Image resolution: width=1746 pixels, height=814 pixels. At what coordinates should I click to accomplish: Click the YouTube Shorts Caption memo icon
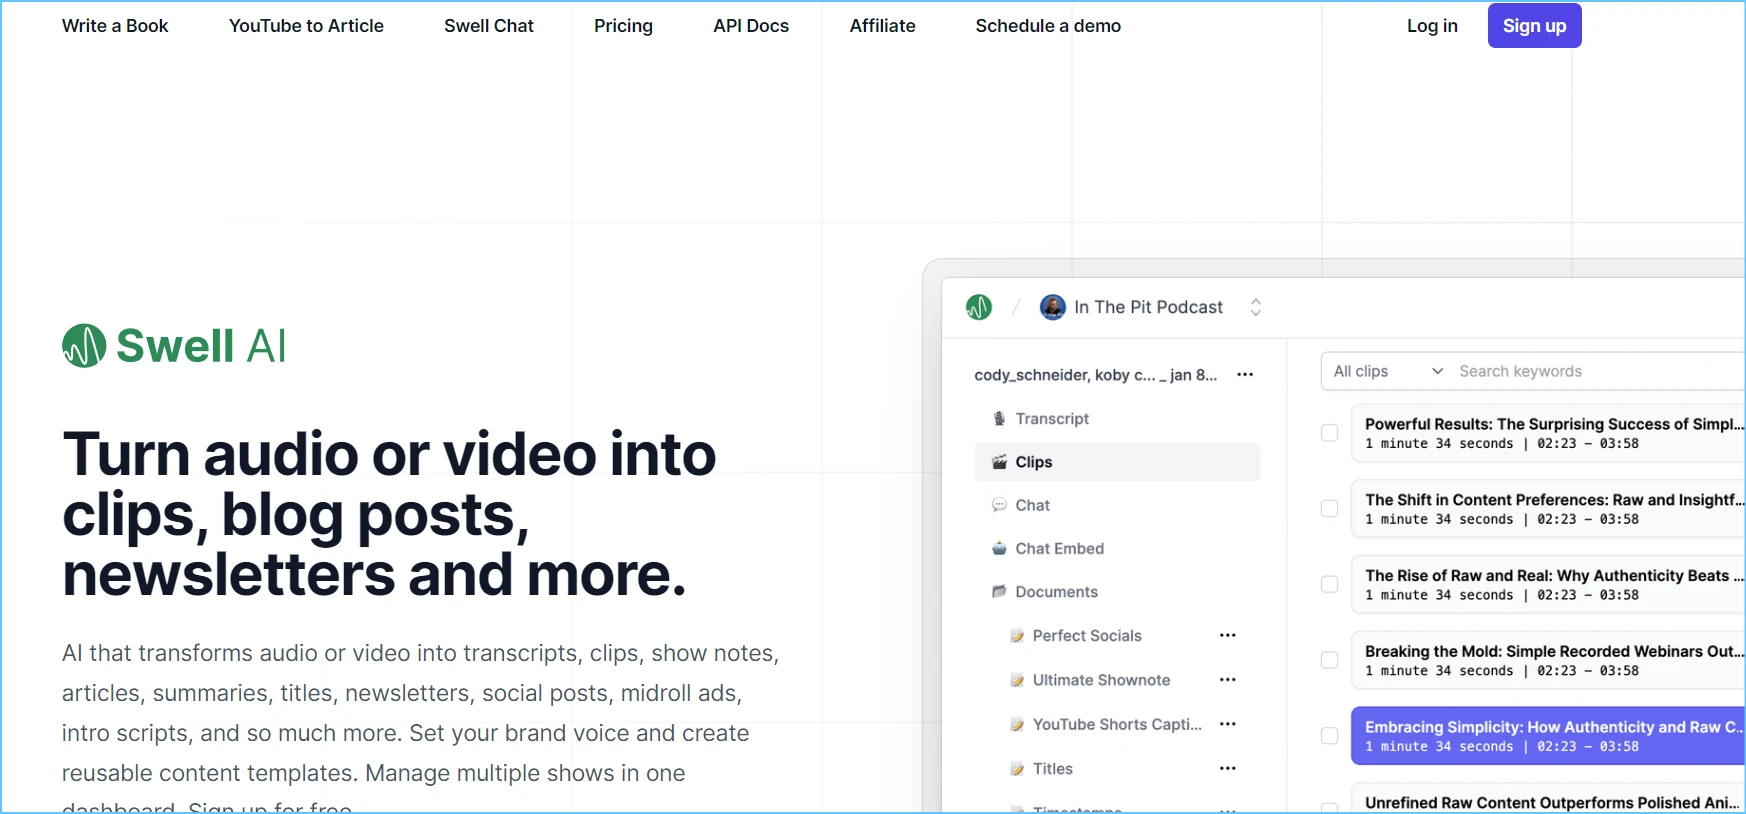(x=1017, y=724)
